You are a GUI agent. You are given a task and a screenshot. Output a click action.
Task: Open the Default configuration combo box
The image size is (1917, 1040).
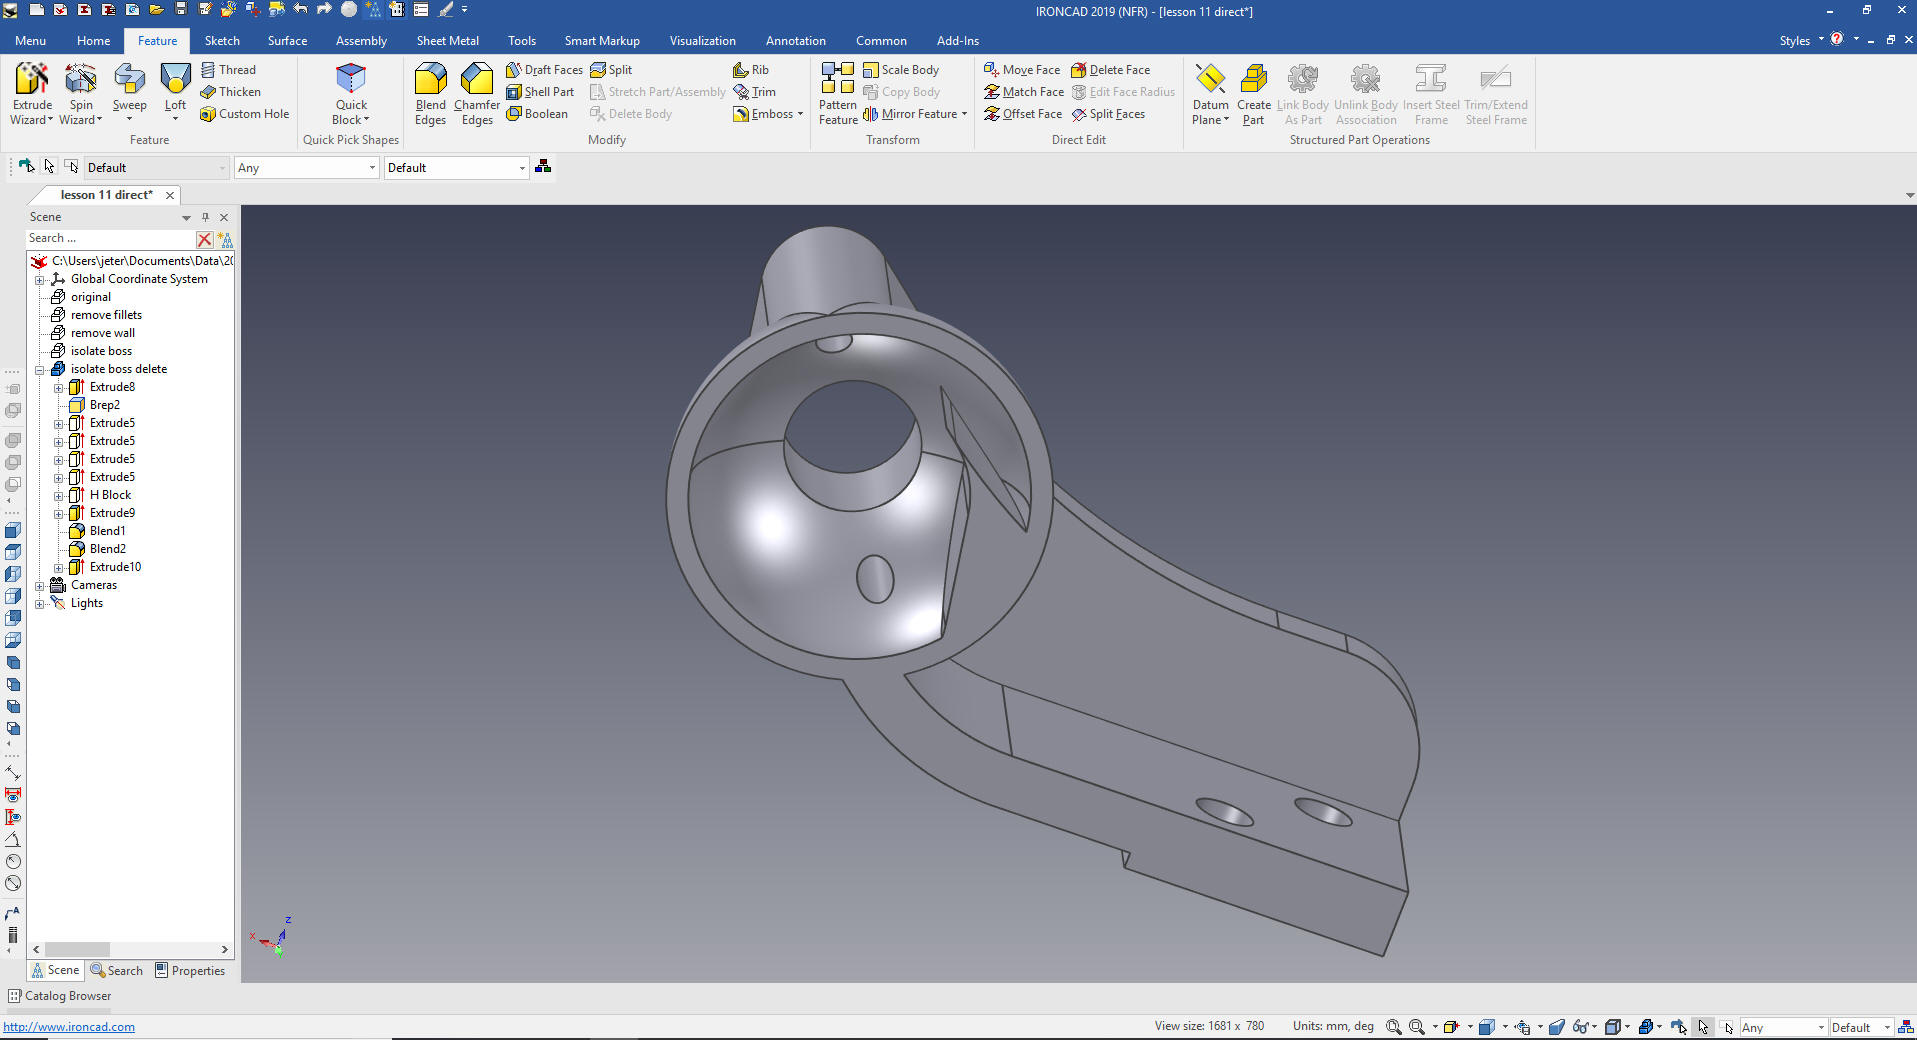click(456, 168)
